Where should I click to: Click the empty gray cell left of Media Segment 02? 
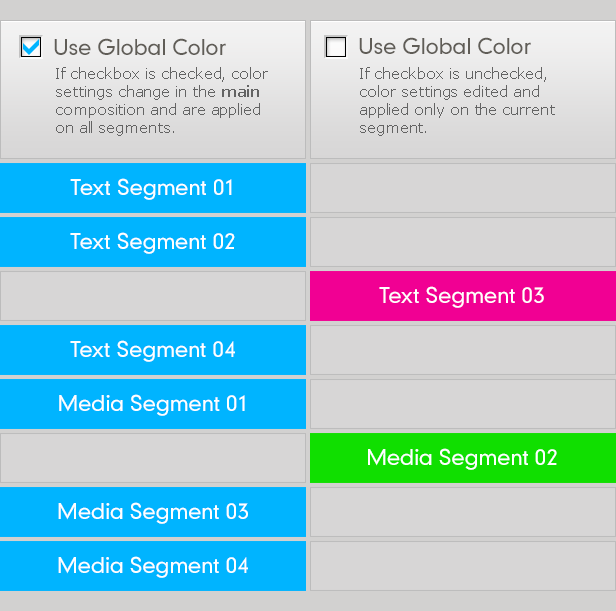pos(153,458)
